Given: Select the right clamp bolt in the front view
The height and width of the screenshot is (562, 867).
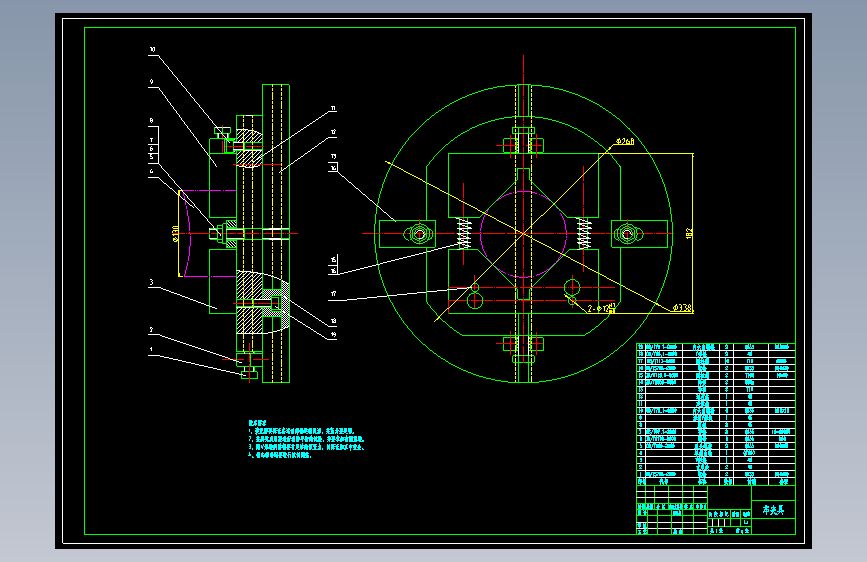Looking at the screenshot, I should pos(627,234).
